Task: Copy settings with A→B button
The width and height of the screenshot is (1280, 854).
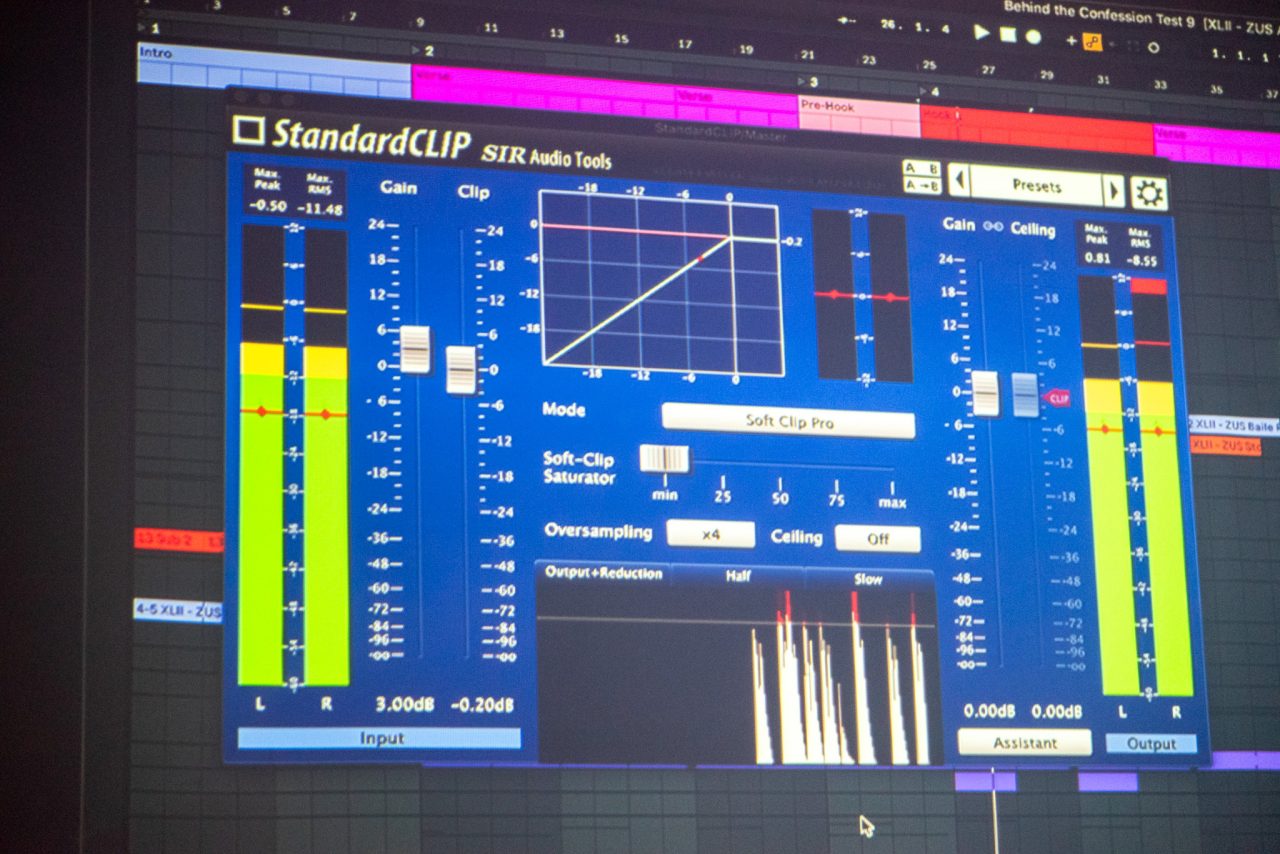Action: [921, 185]
